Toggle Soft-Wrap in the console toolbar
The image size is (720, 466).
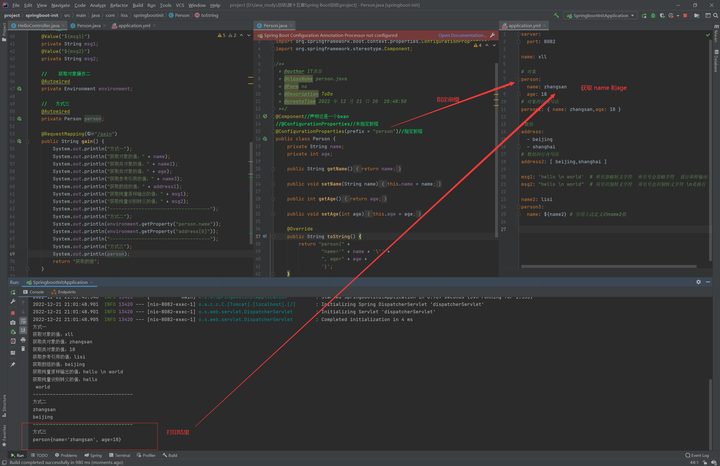(x=23, y=321)
